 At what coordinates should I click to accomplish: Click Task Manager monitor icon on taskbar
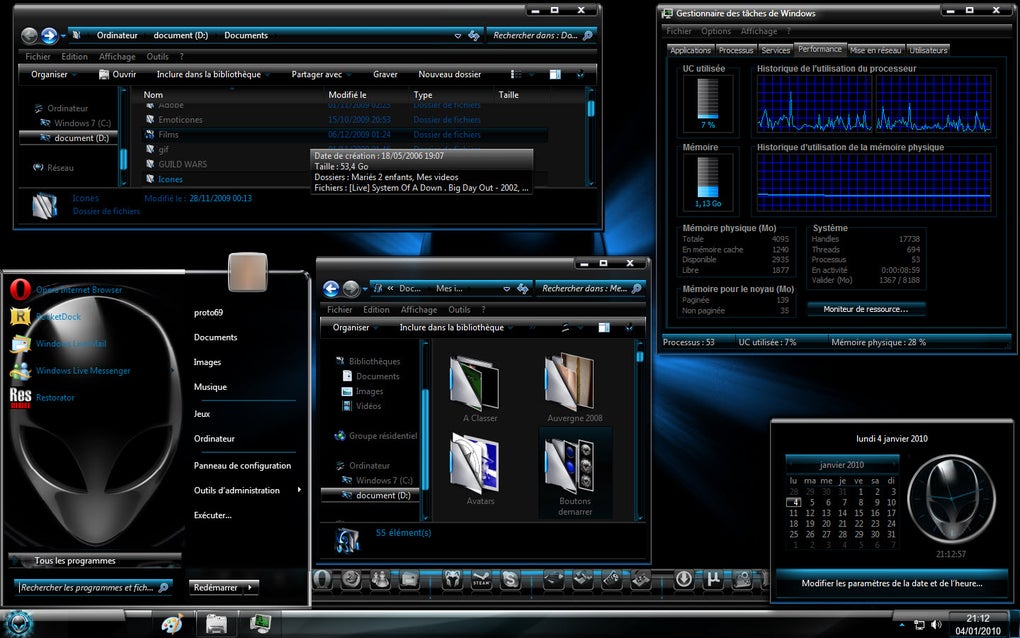click(x=260, y=624)
